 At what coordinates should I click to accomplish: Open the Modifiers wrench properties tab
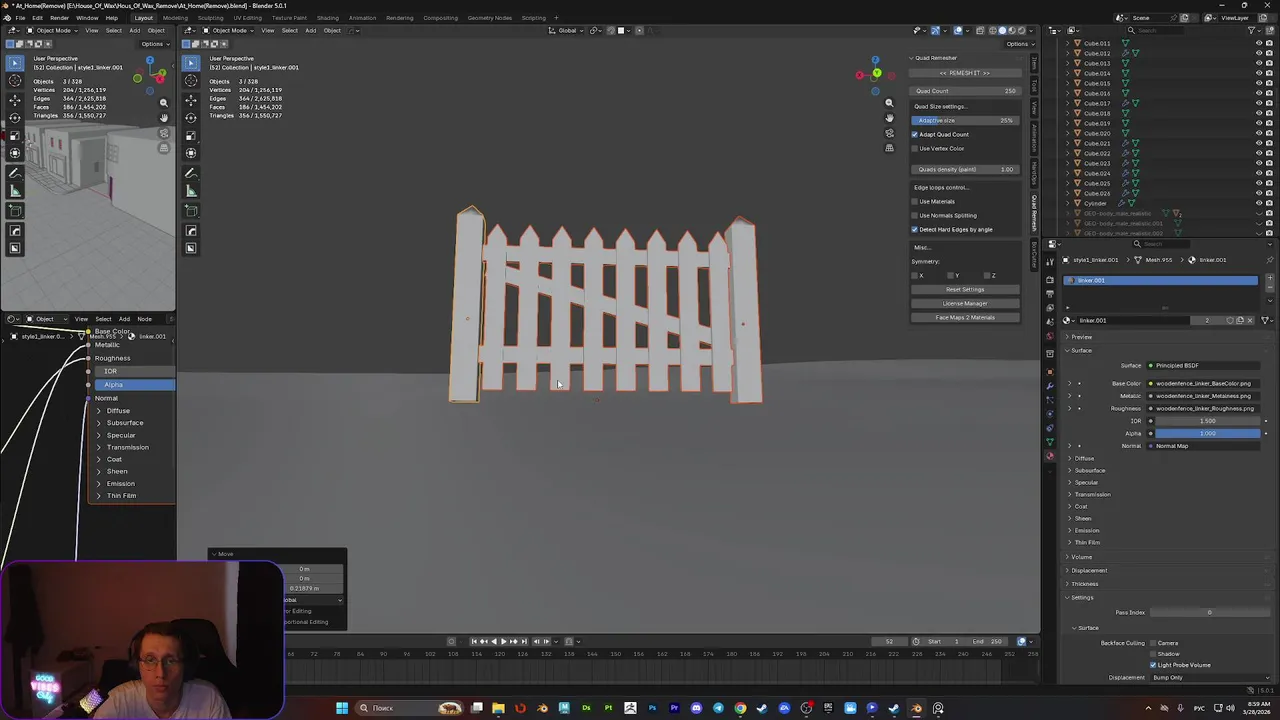pos(1050,386)
